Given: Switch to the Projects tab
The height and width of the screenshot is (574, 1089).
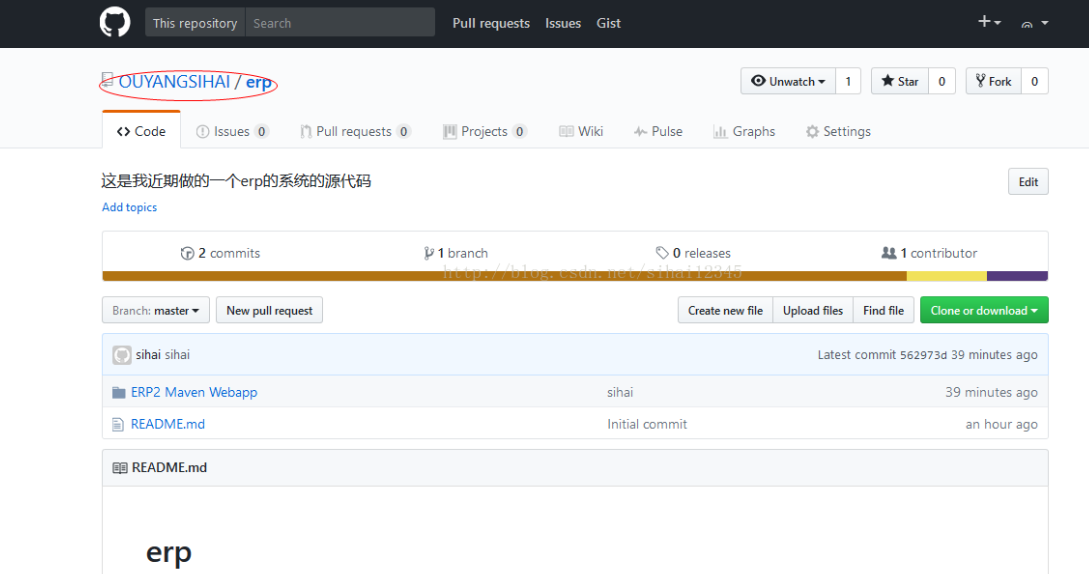Looking at the screenshot, I should click(x=485, y=131).
